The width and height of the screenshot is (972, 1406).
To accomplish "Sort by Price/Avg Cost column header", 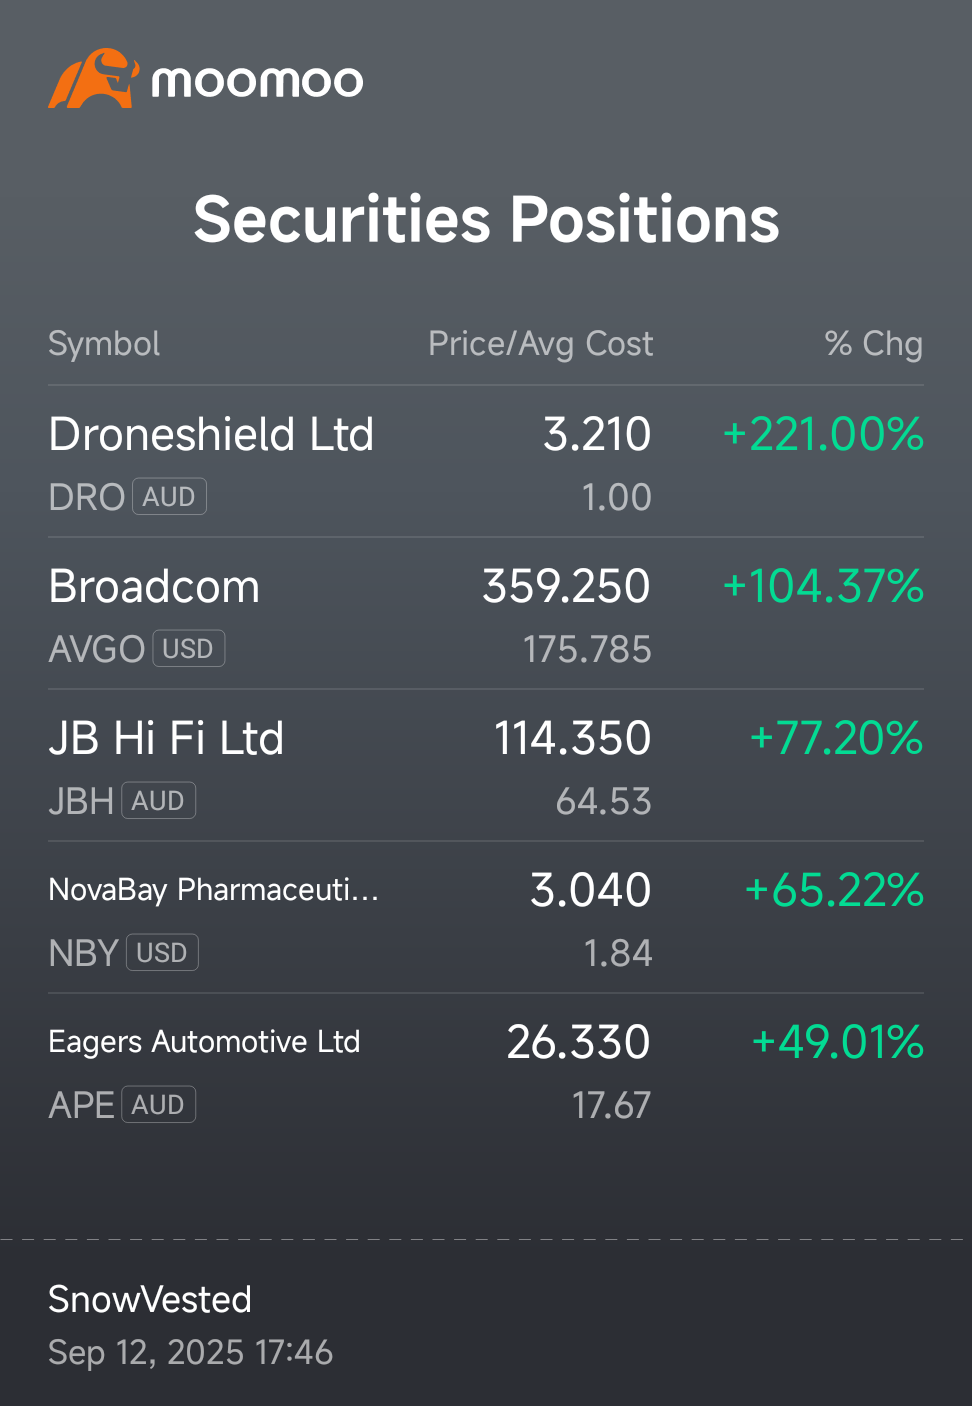I will [540, 344].
